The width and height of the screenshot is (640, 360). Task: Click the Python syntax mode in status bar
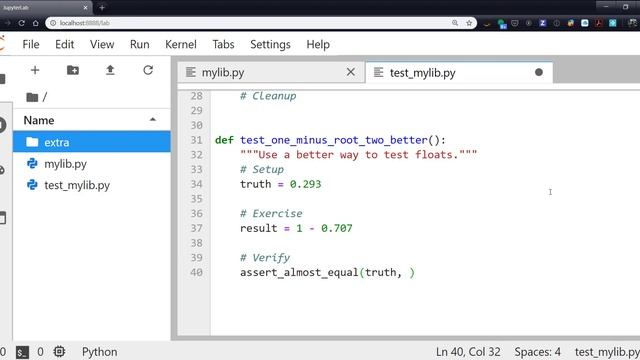(x=100, y=352)
